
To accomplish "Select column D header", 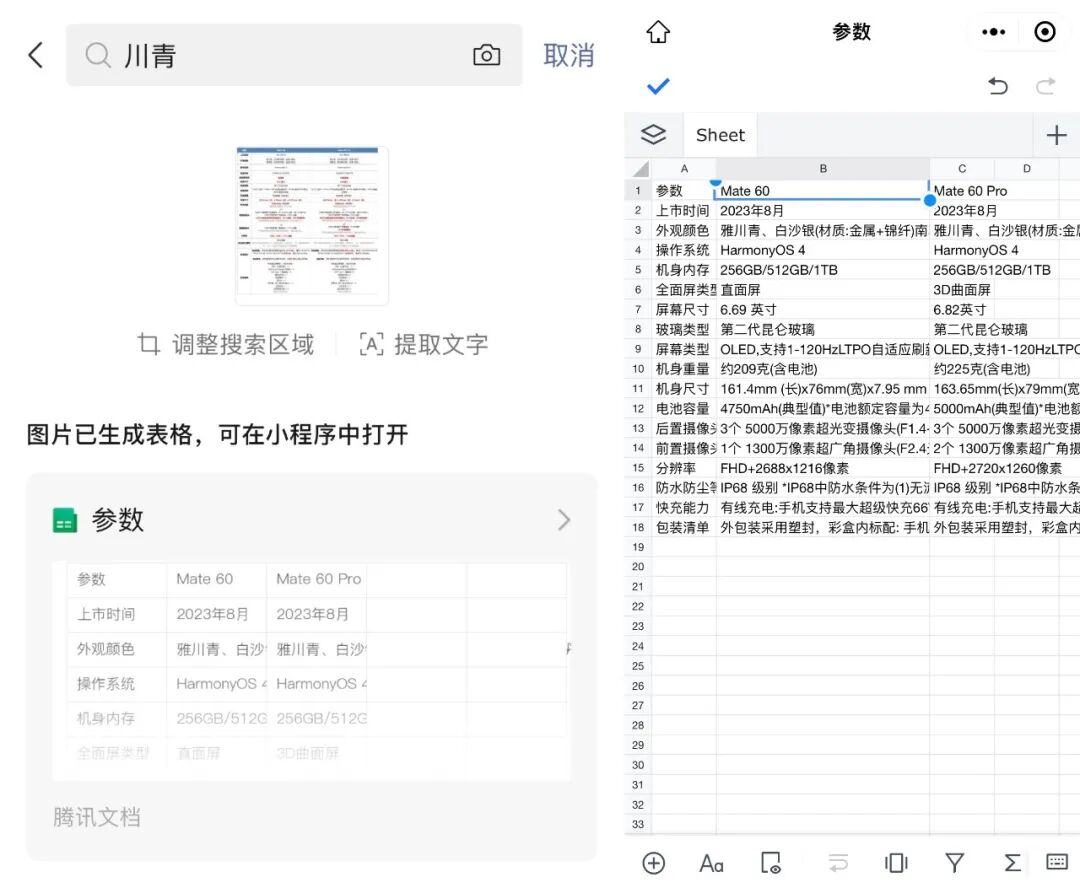I will (1027, 169).
